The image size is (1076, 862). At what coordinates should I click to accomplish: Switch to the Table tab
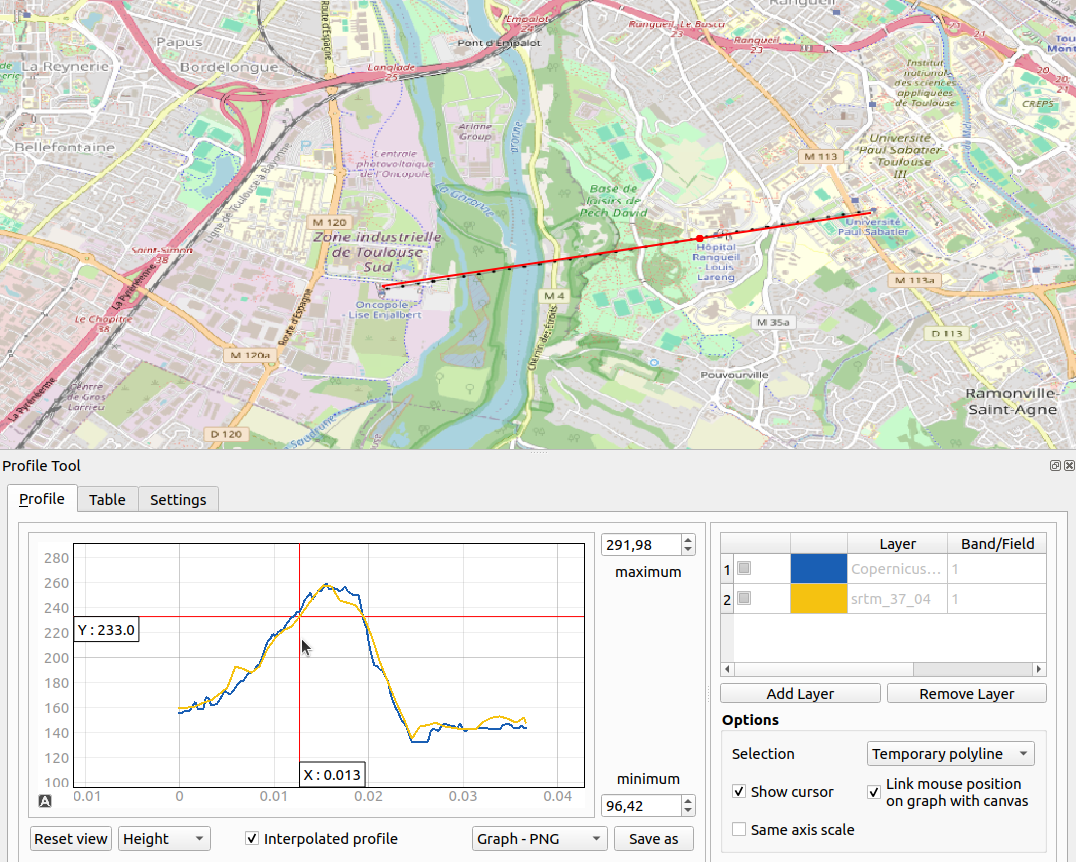[x=107, y=499]
